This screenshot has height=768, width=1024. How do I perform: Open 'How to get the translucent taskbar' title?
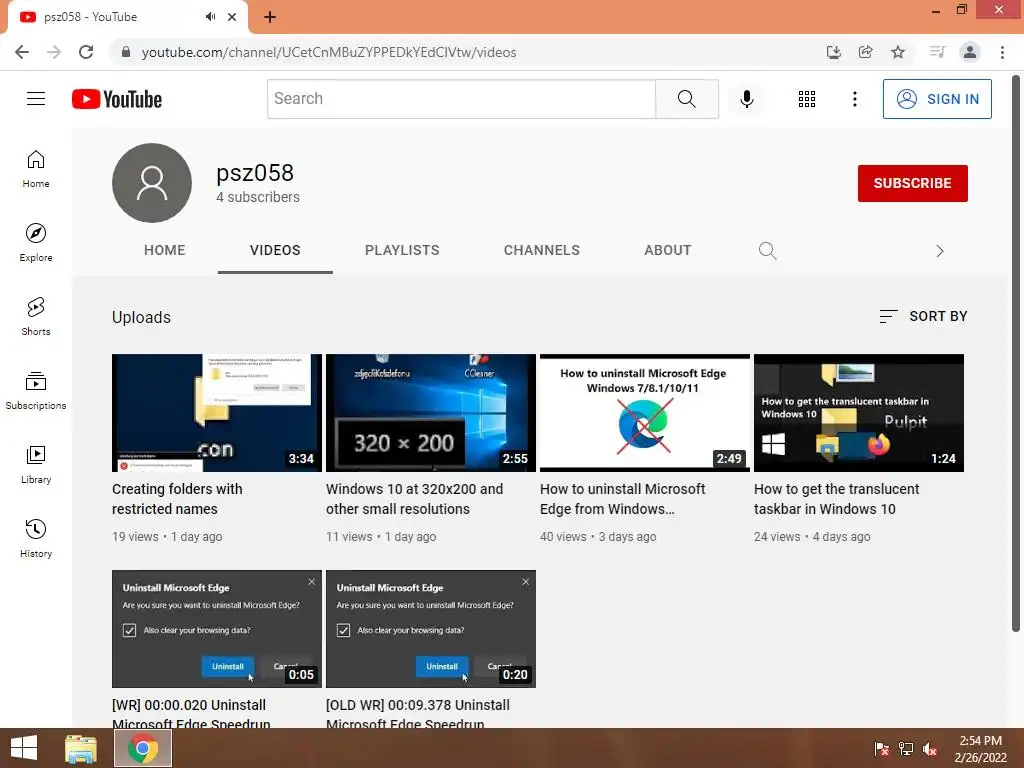coord(837,499)
